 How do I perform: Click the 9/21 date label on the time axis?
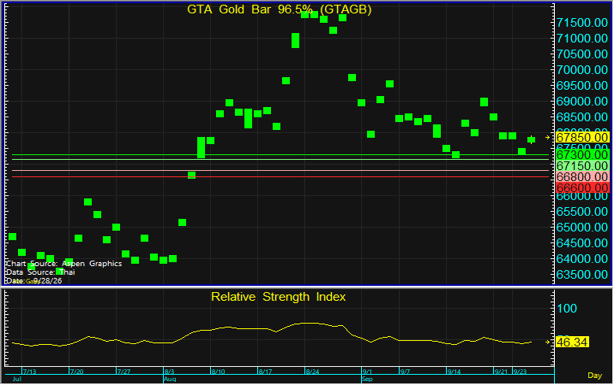tap(501, 371)
